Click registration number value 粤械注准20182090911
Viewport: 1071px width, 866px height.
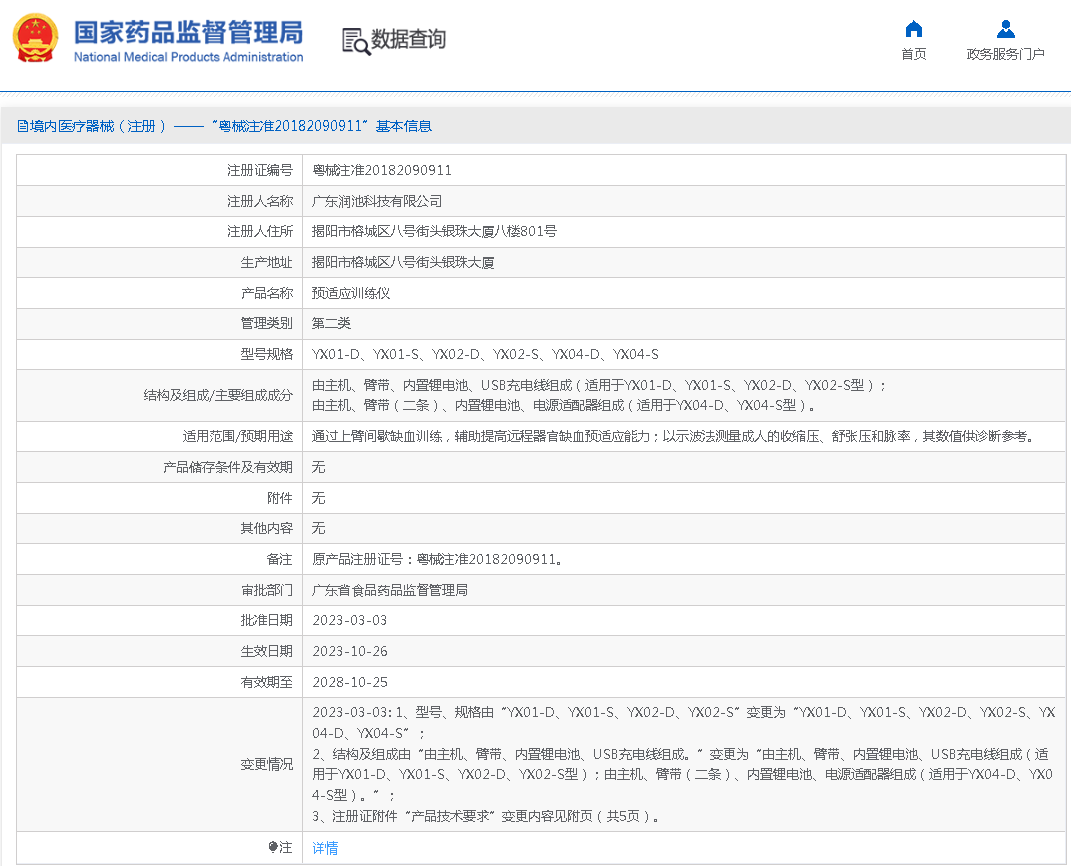click(x=381, y=171)
